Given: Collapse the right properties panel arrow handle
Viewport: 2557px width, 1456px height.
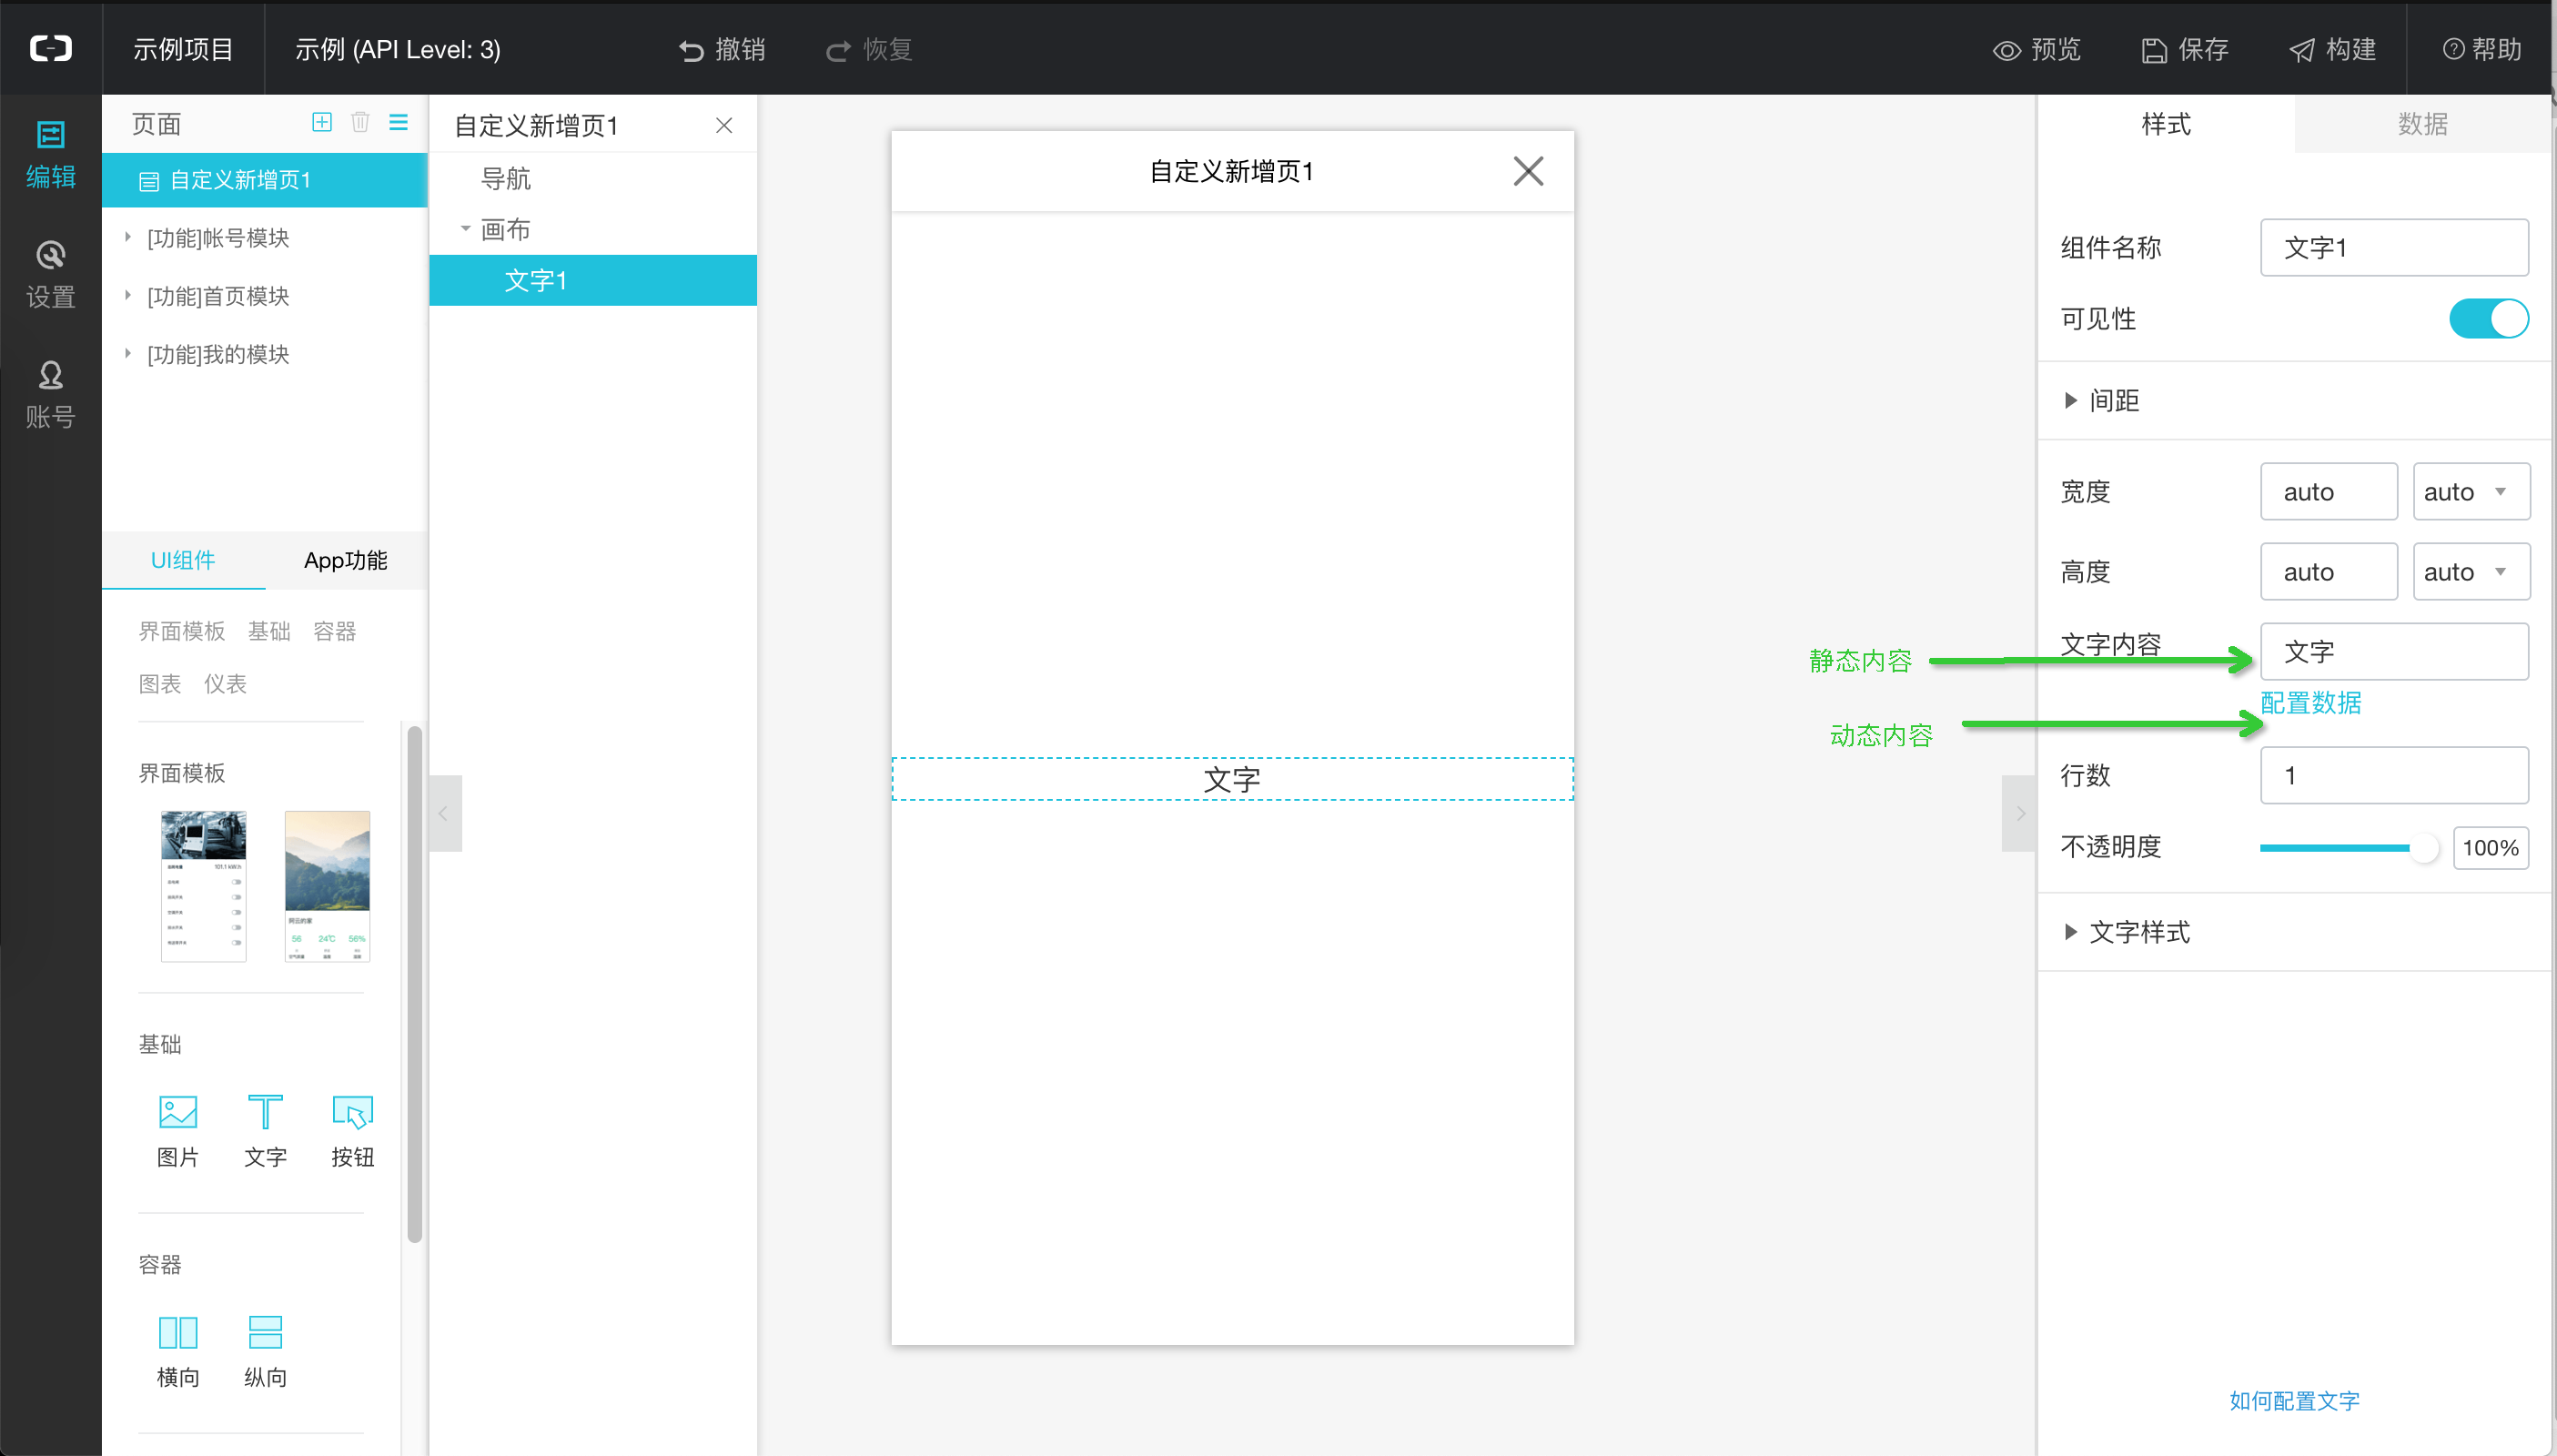Looking at the screenshot, I should (x=2019, y=813).
